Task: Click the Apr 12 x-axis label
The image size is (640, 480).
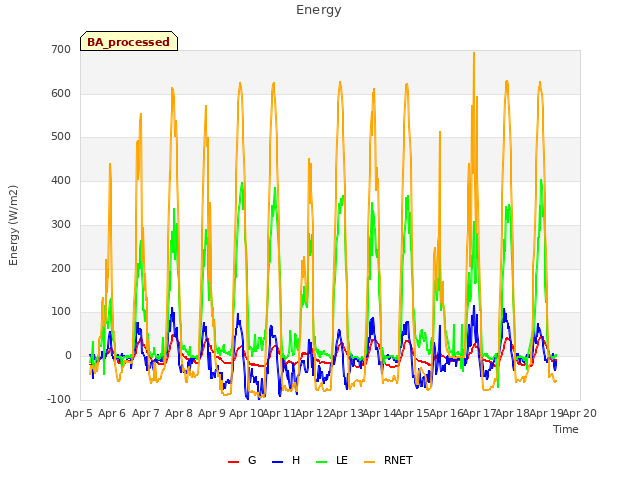Action: click(313, 413)
